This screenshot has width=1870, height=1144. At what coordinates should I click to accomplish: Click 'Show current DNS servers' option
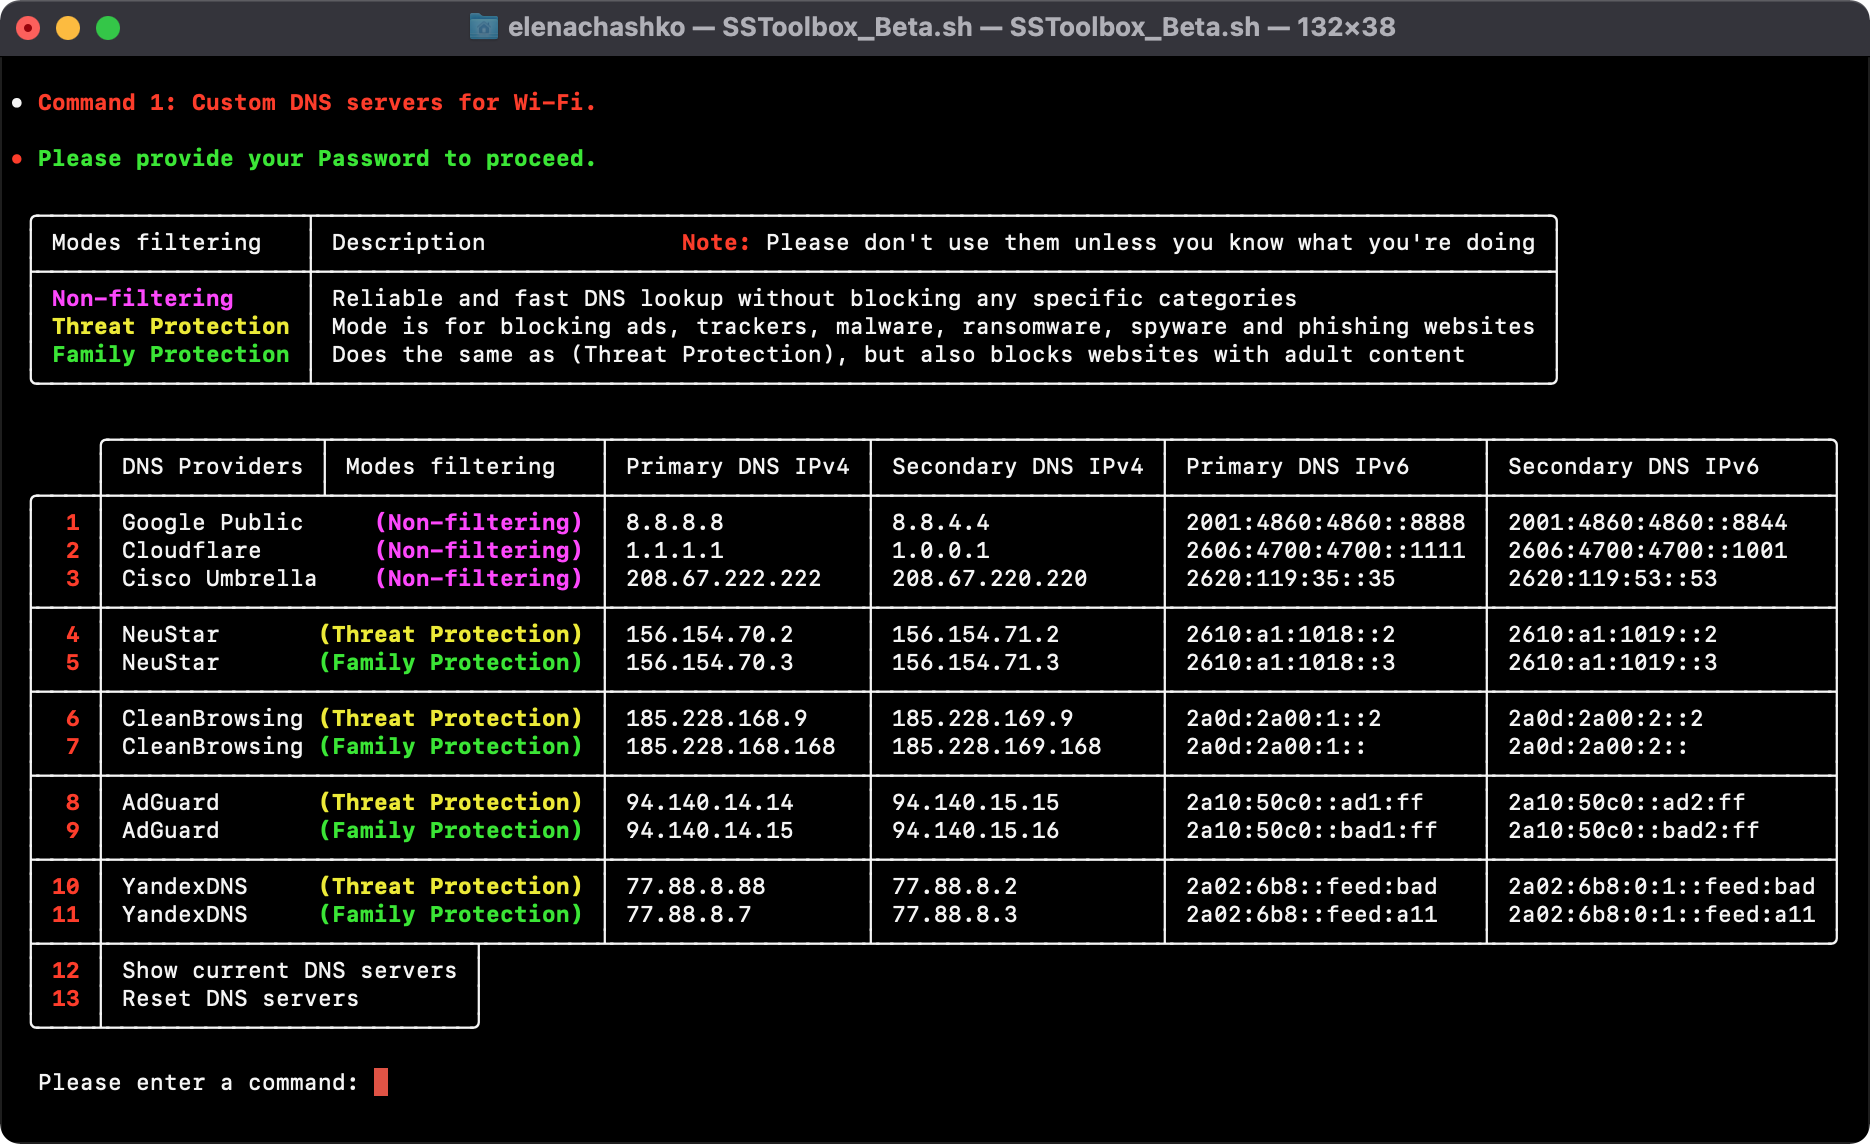point(290,971)
